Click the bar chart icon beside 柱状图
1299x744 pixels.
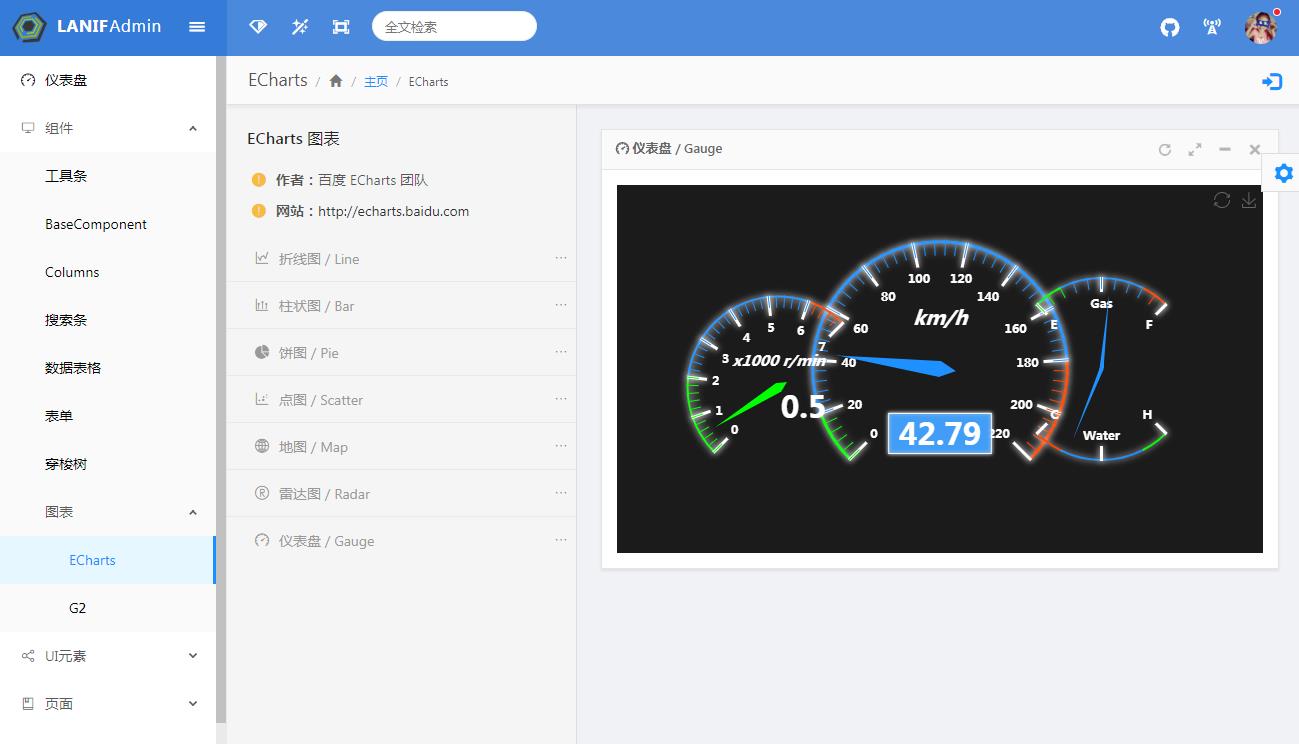click(x=262, y=305)
